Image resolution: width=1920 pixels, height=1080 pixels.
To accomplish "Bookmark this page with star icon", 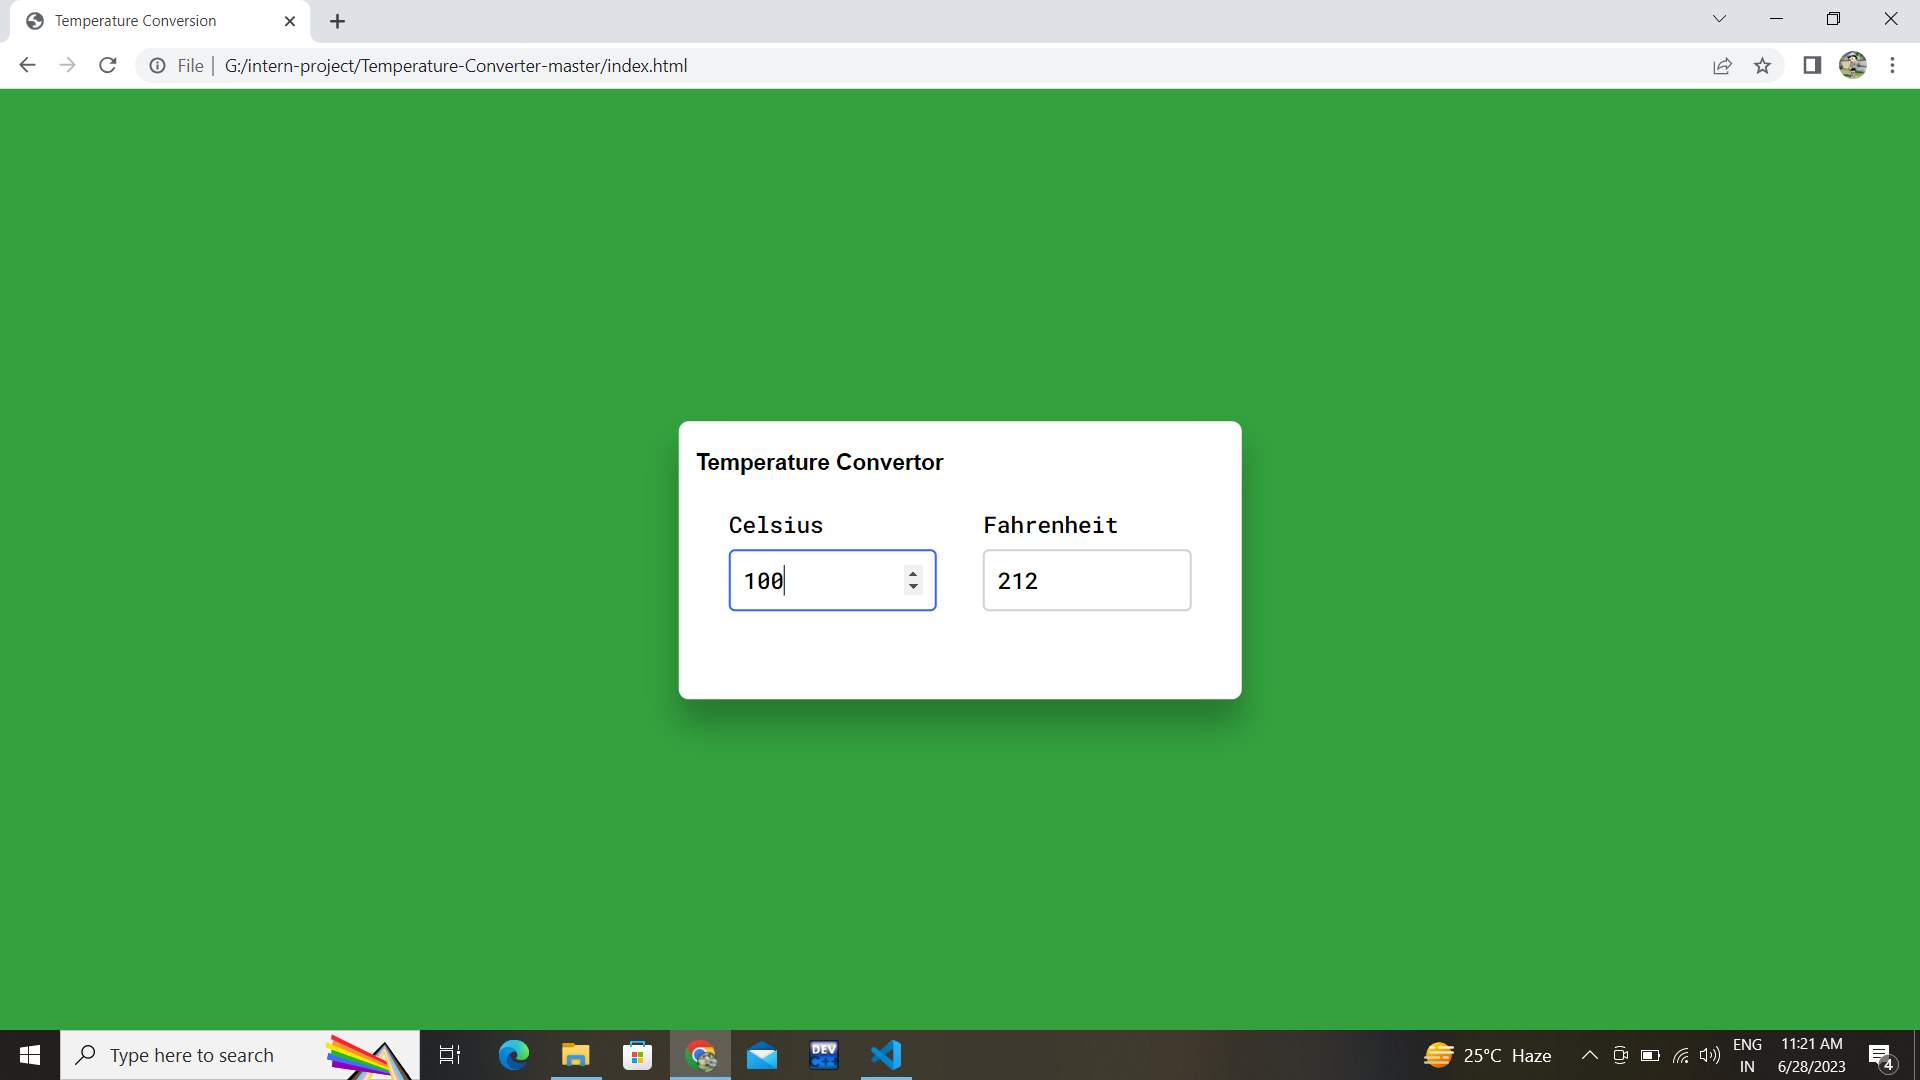I will tap(1762, 66).
